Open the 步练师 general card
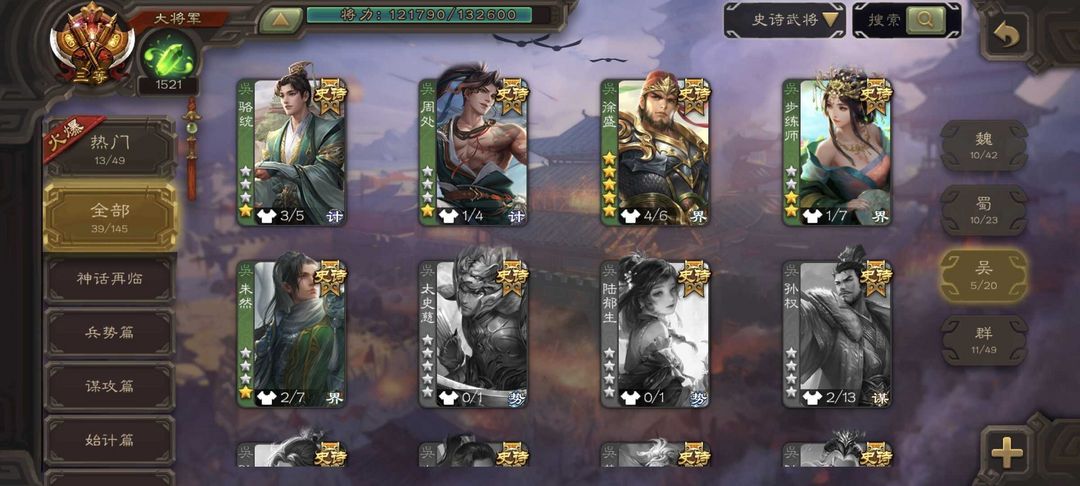Screen dimensions: 1080x486 [x=837, y=152]
